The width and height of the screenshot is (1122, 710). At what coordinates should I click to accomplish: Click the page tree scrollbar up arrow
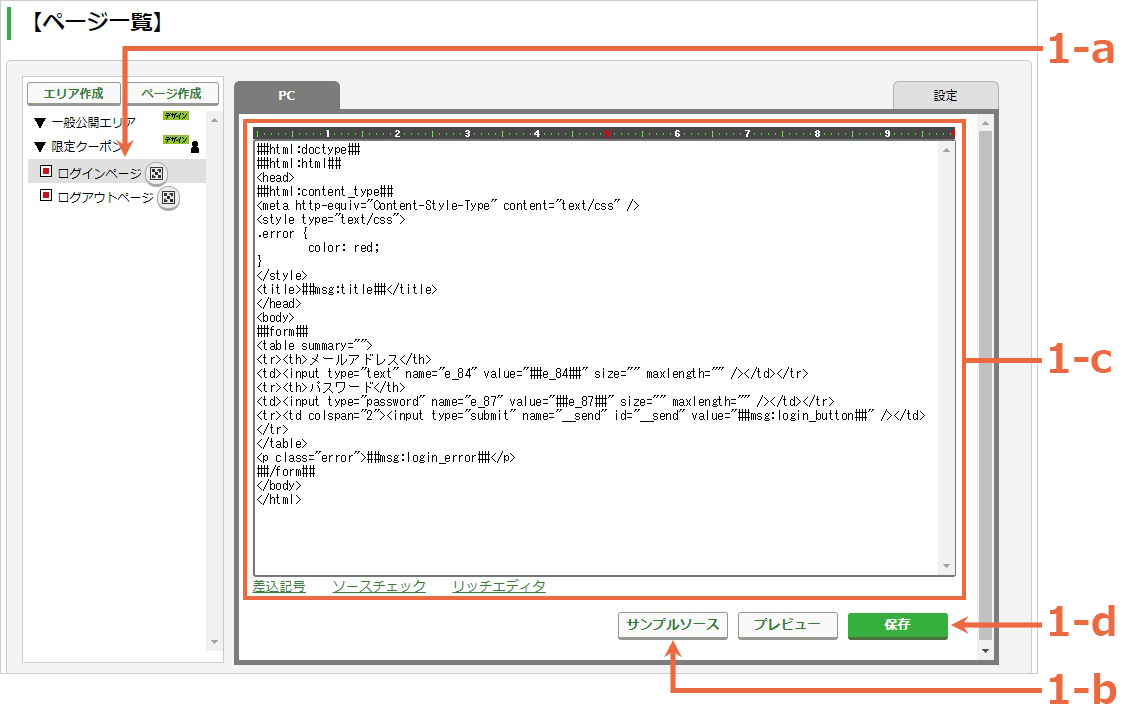(x=214, y=120)
